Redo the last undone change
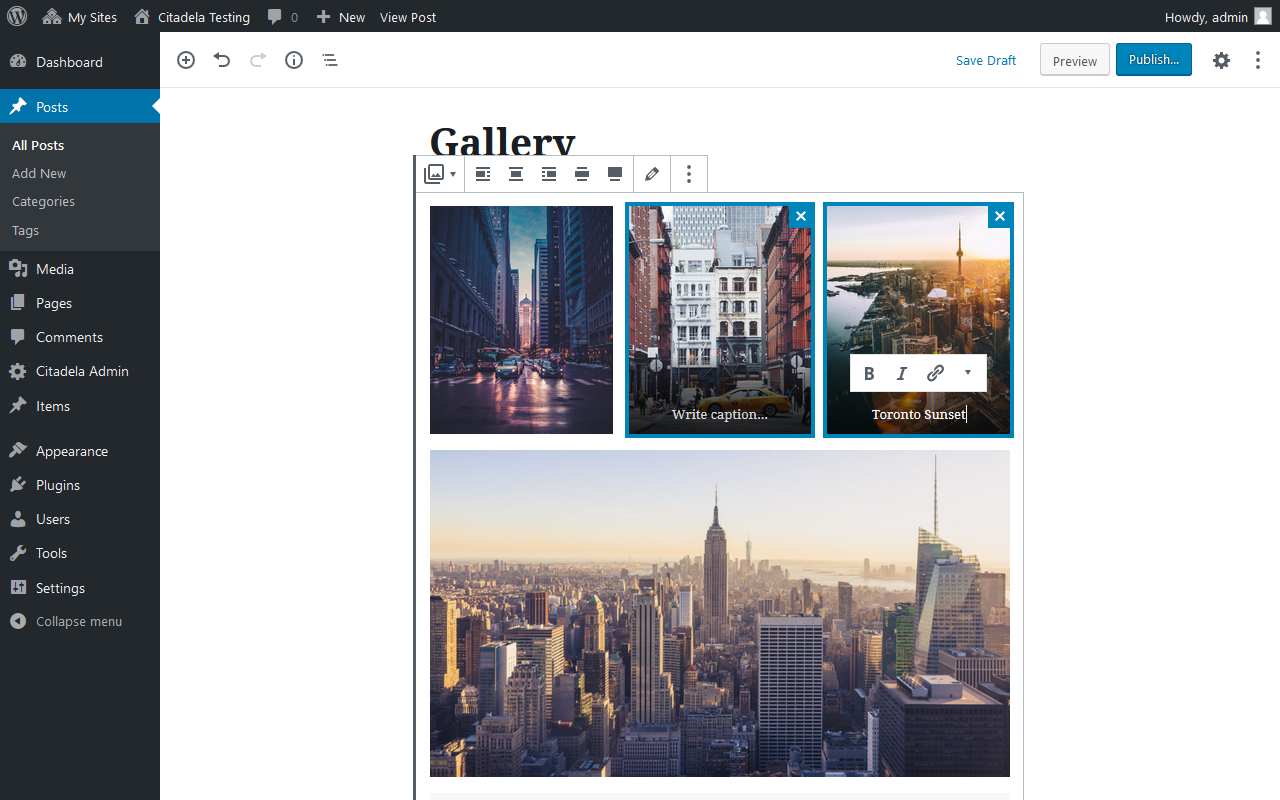Screen dimensions: 1280x800 258,60
